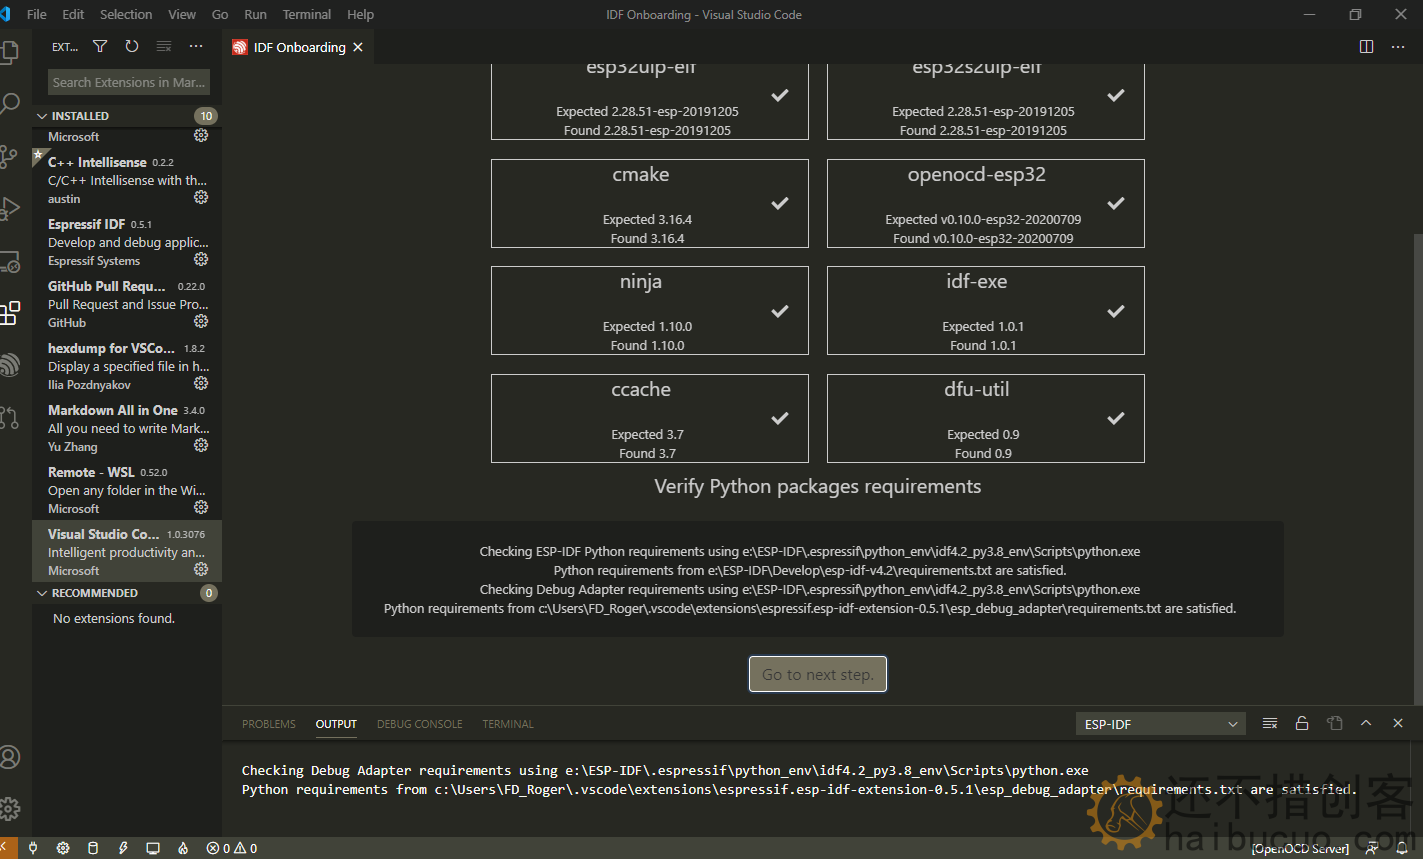Clear the extensions search results
The width and height of the screenshot is (1423, 859).
[164, 46]
